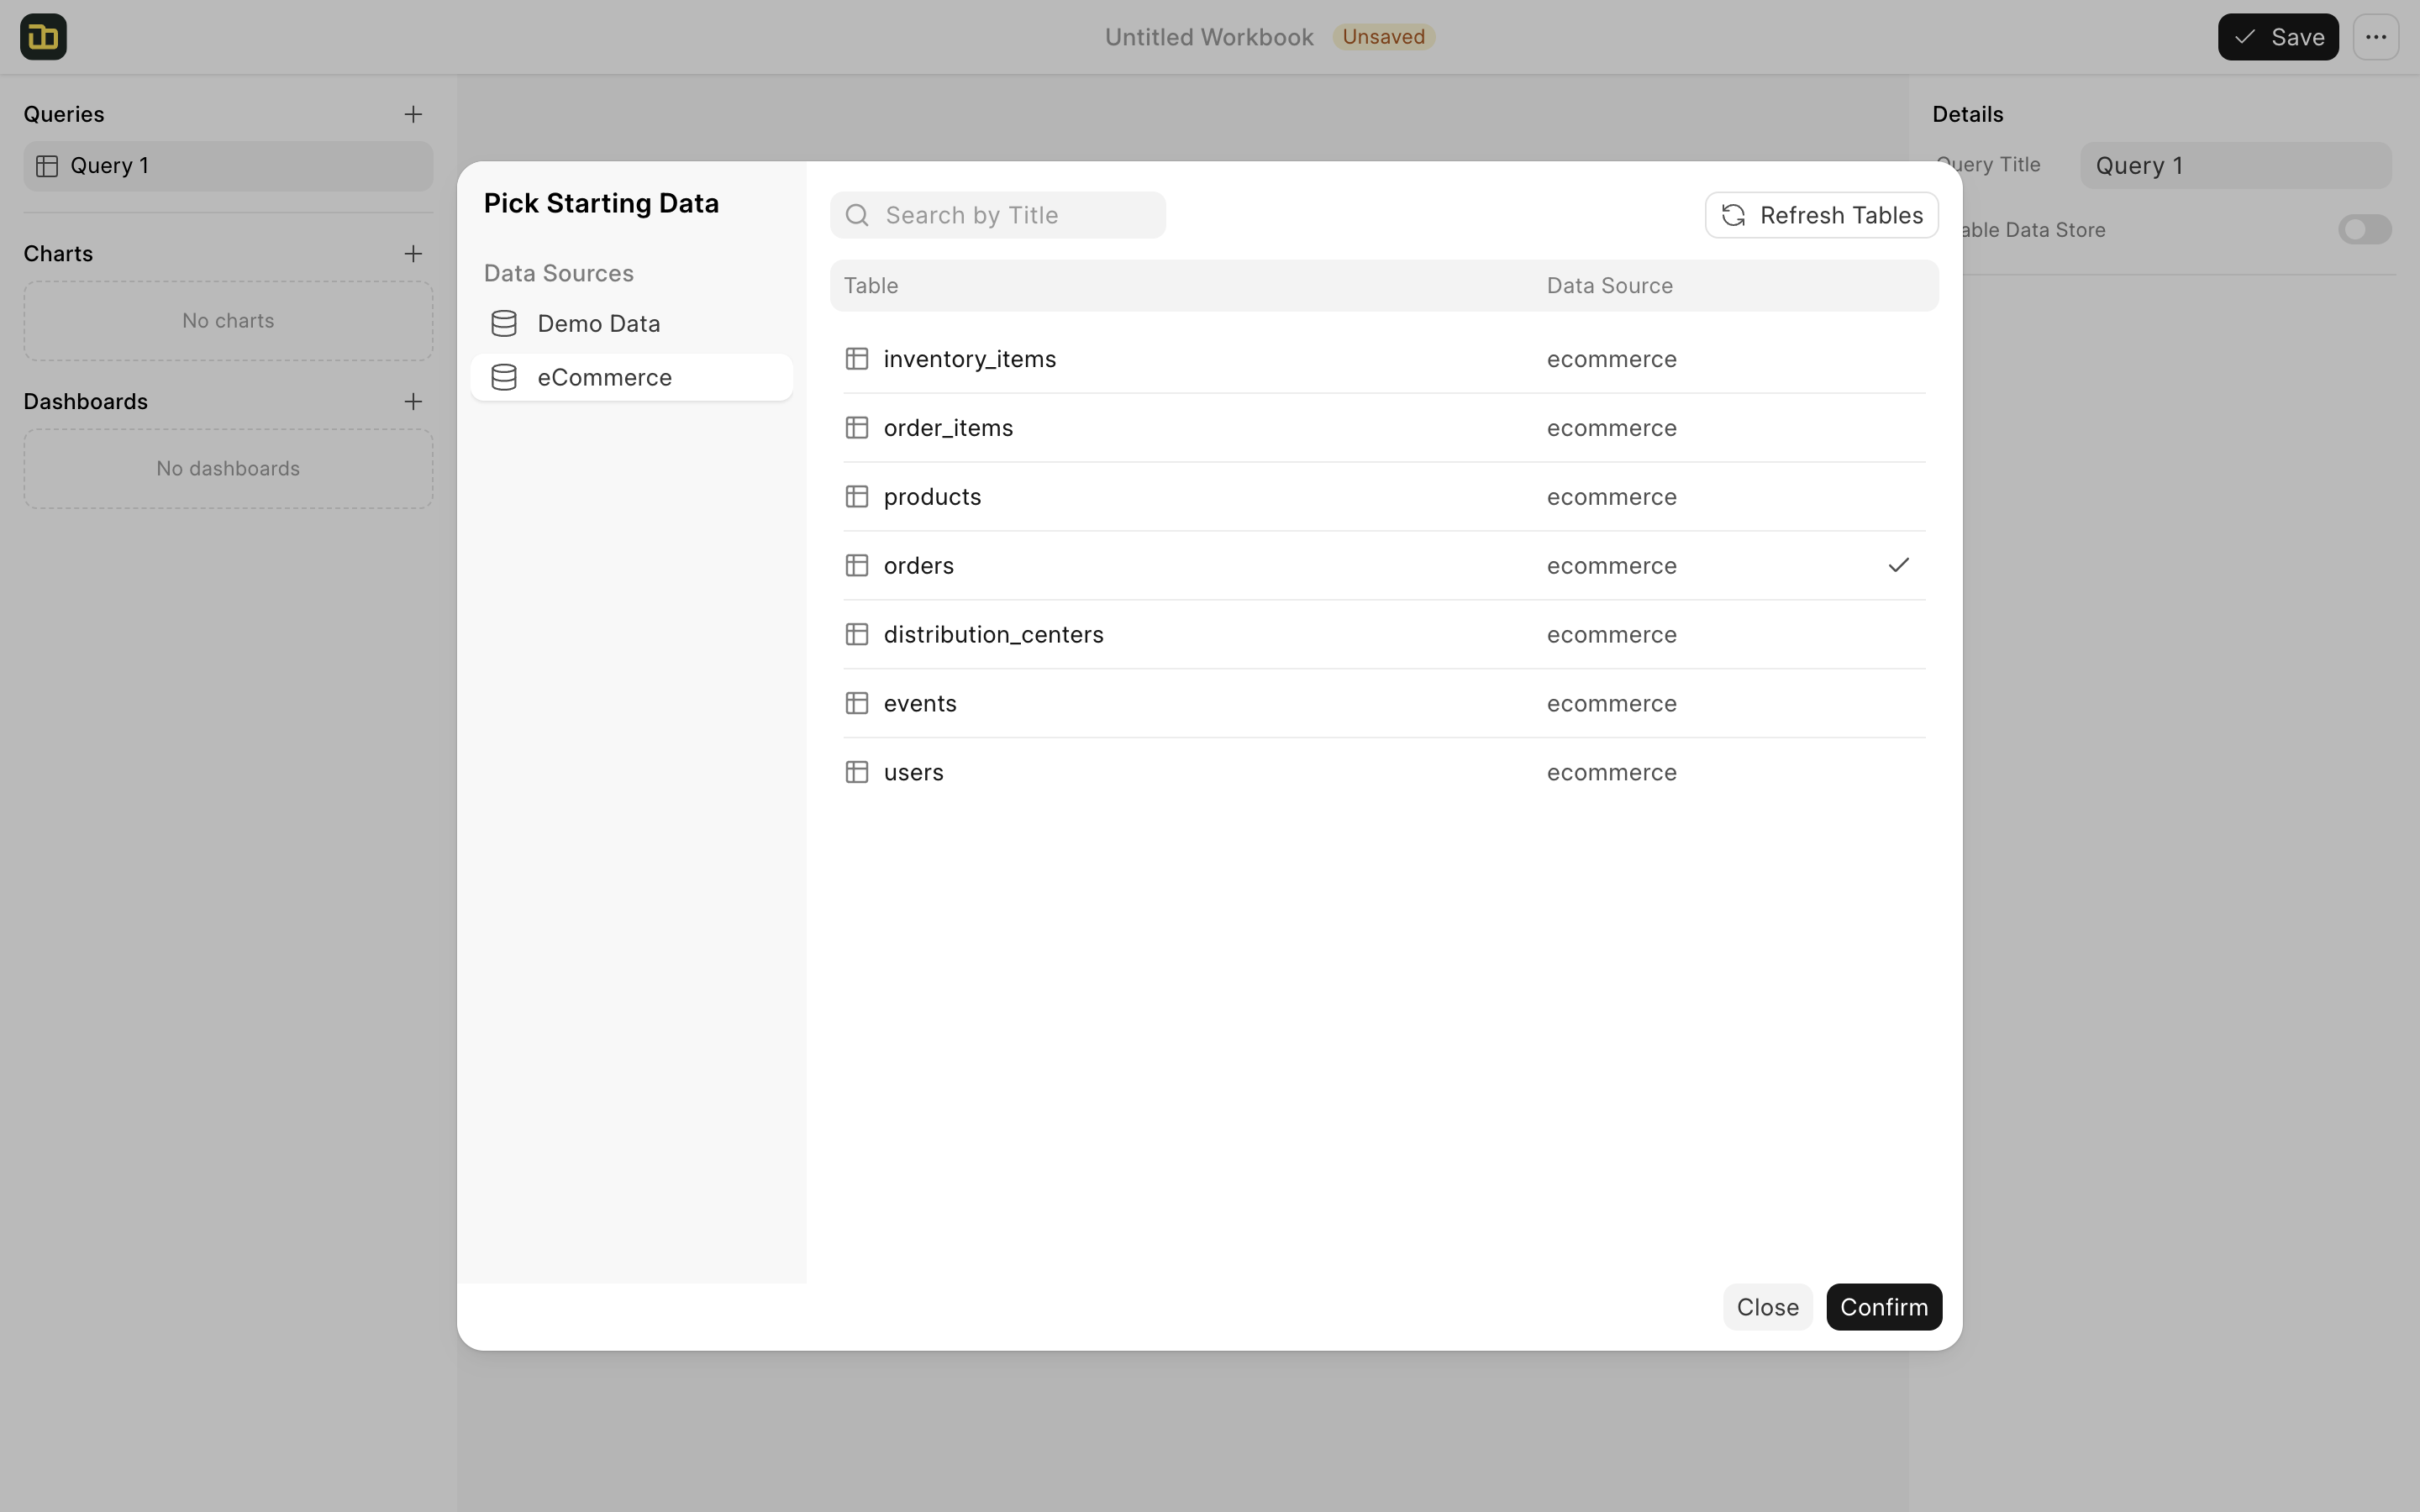Image resolution: width=2420 pixels, height=1512 pixels.
Task: Select the distribution_centers table name
Action: pos(993,635)
